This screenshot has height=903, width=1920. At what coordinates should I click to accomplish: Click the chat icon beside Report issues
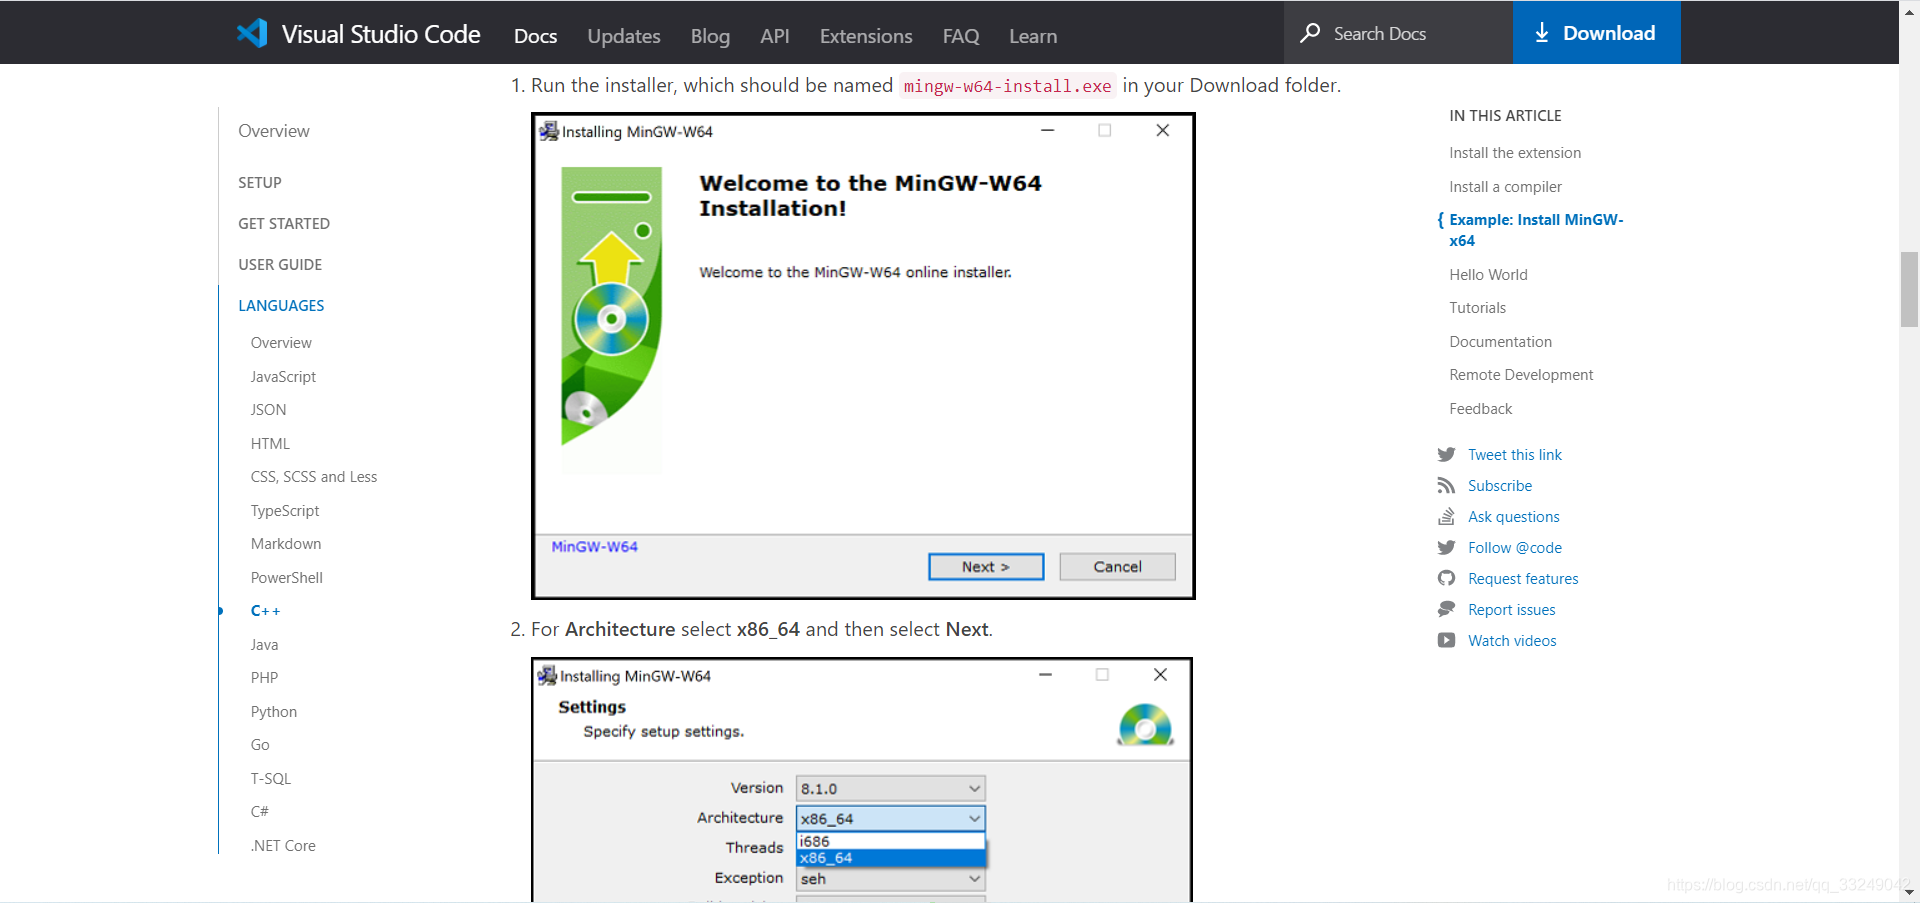pyautogui.click(x=1446, y=610)
